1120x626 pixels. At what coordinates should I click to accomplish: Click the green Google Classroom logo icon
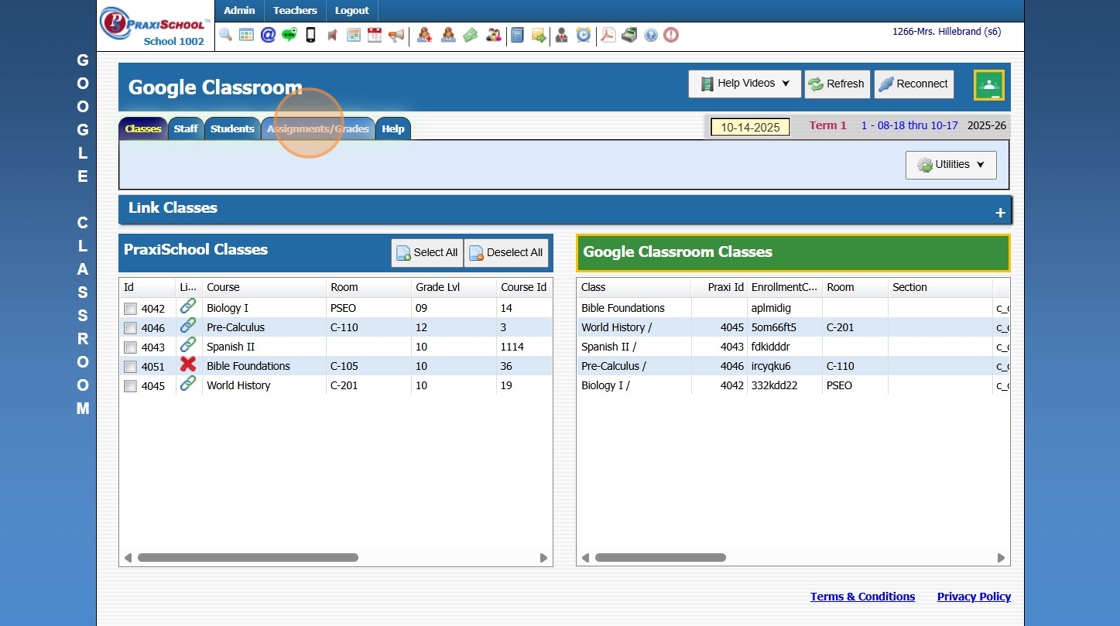[988, 85]
